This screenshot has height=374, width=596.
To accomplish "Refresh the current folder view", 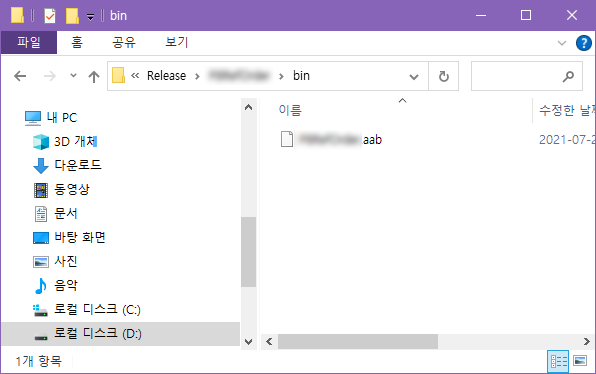I will coord(444,76).
